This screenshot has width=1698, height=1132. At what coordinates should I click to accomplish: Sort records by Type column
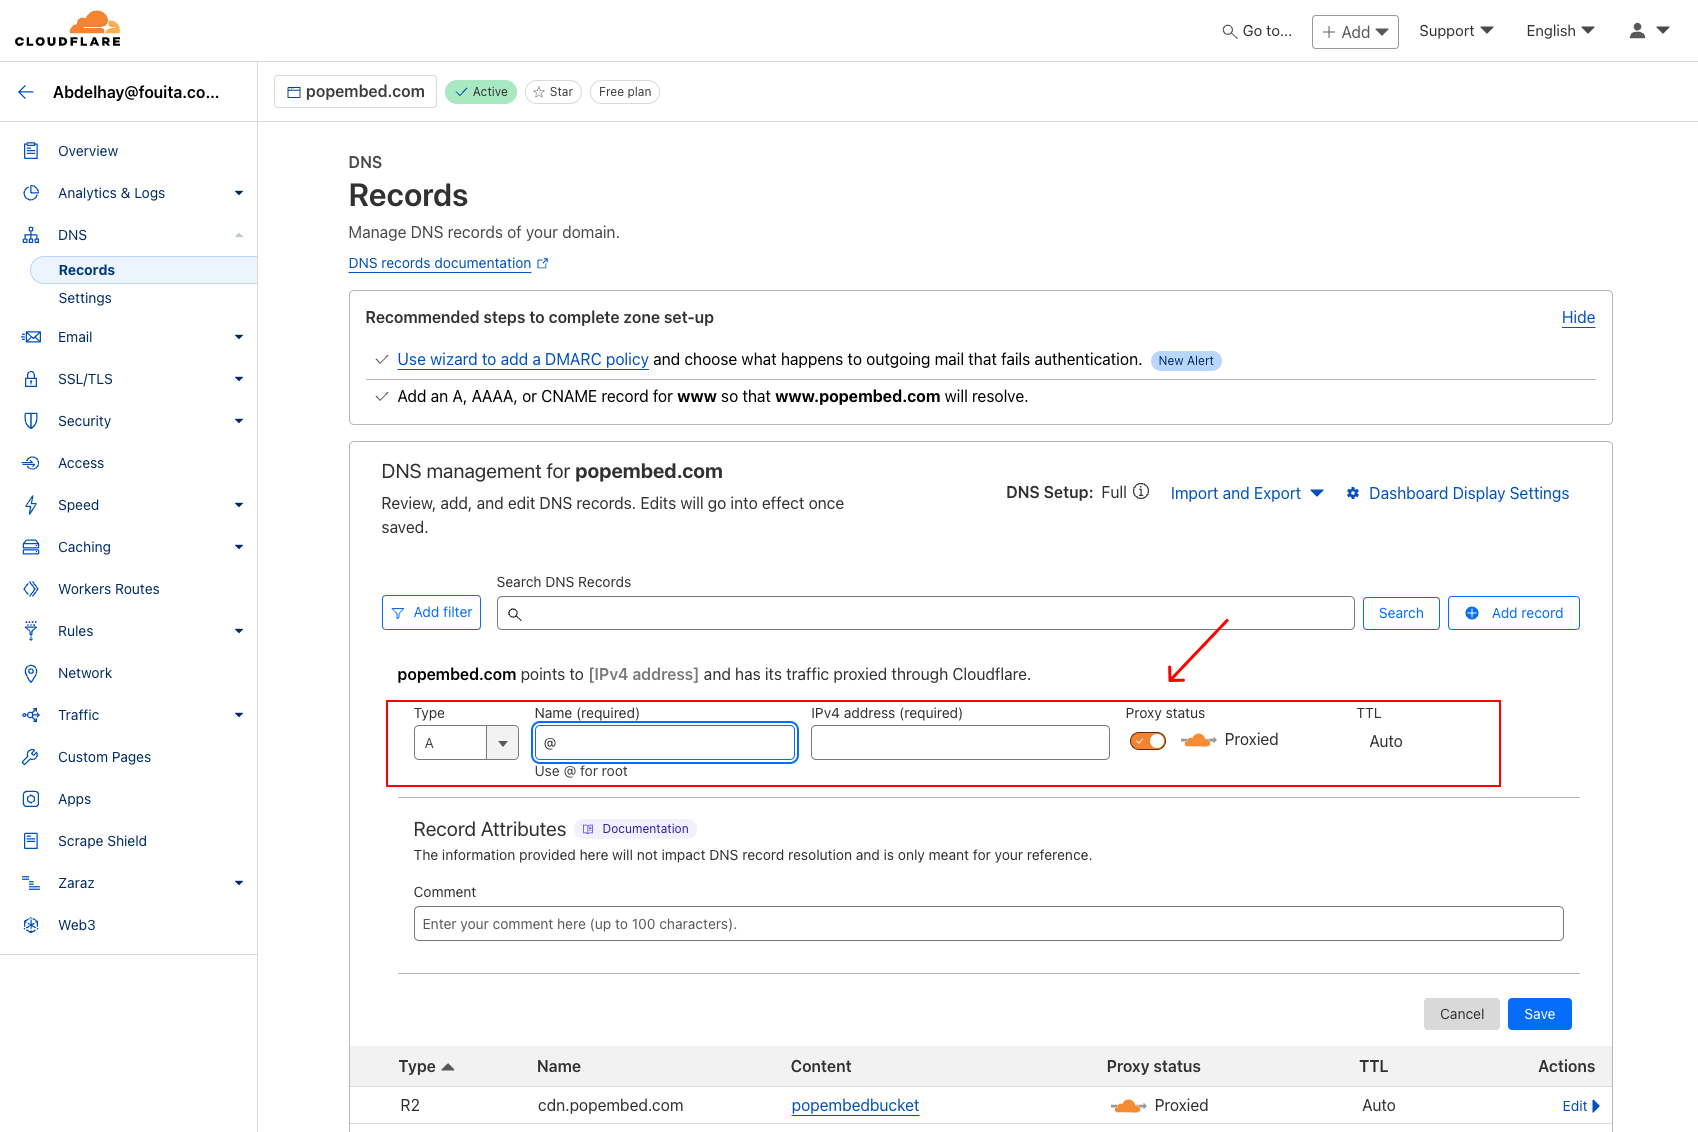(x=427, y=1066)
